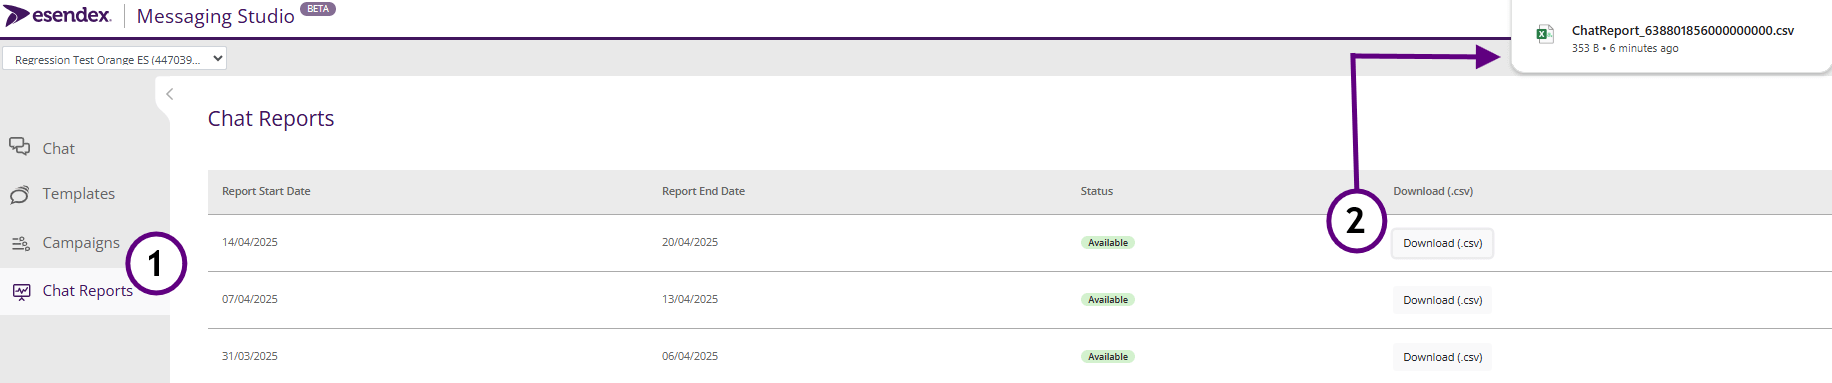Click the BETA badge beside Messaging Studio
The height and width of the screenshot is (383, 1832).
[x=318, y=9]
